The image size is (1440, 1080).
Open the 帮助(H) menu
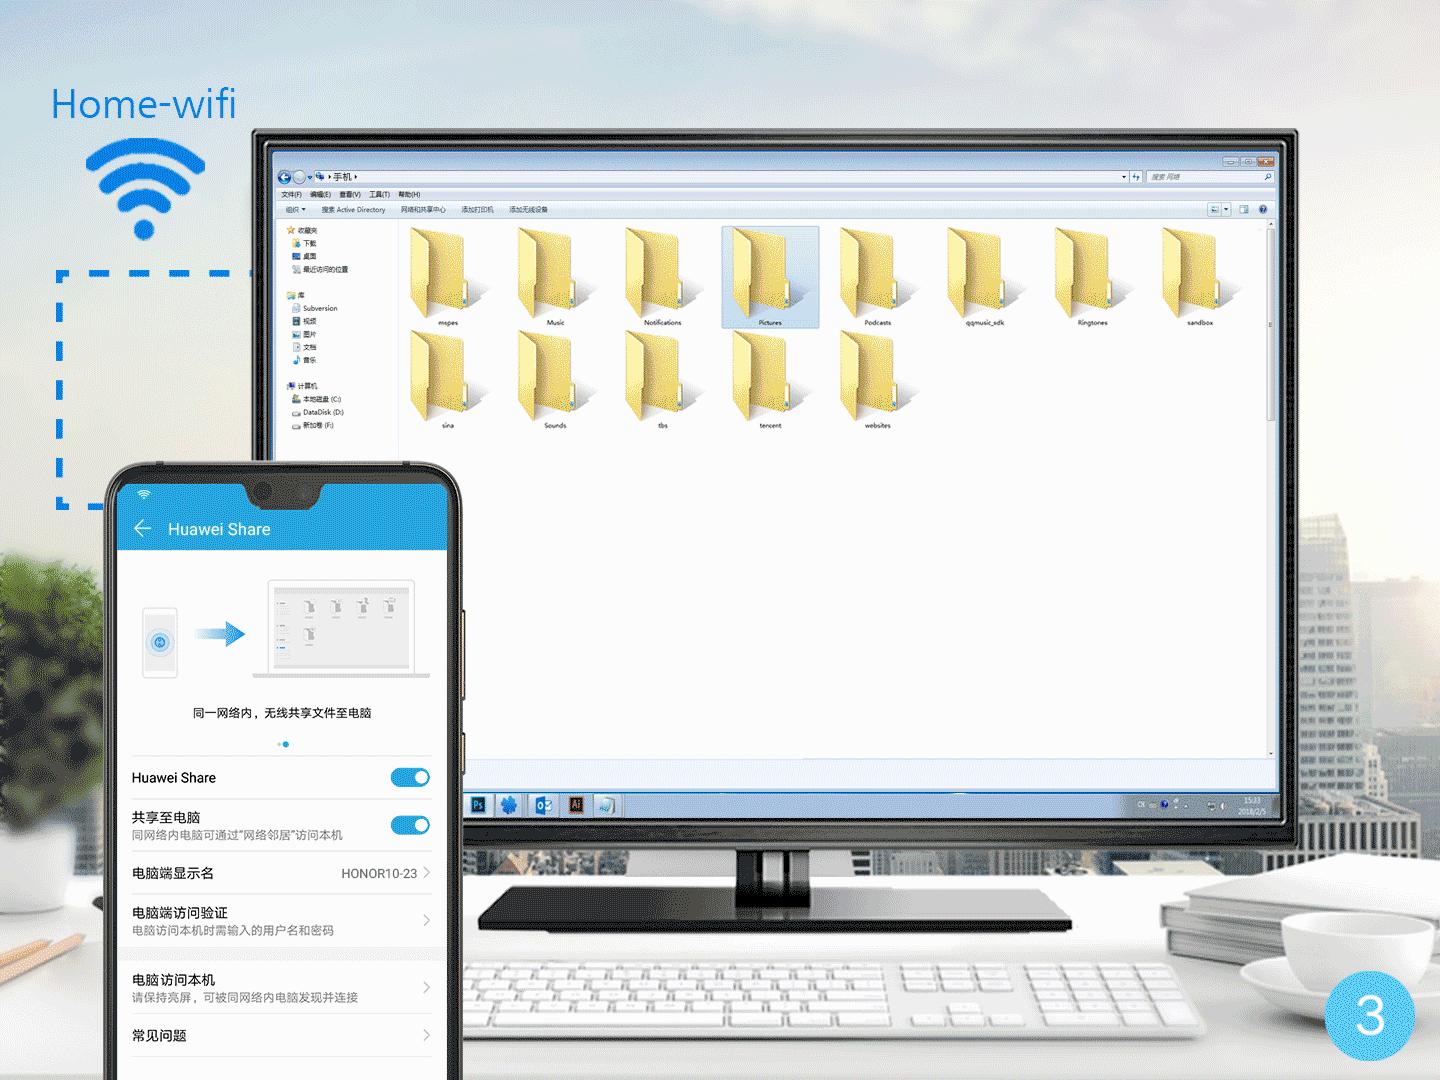pyautogui.click(x=409, y=194)
